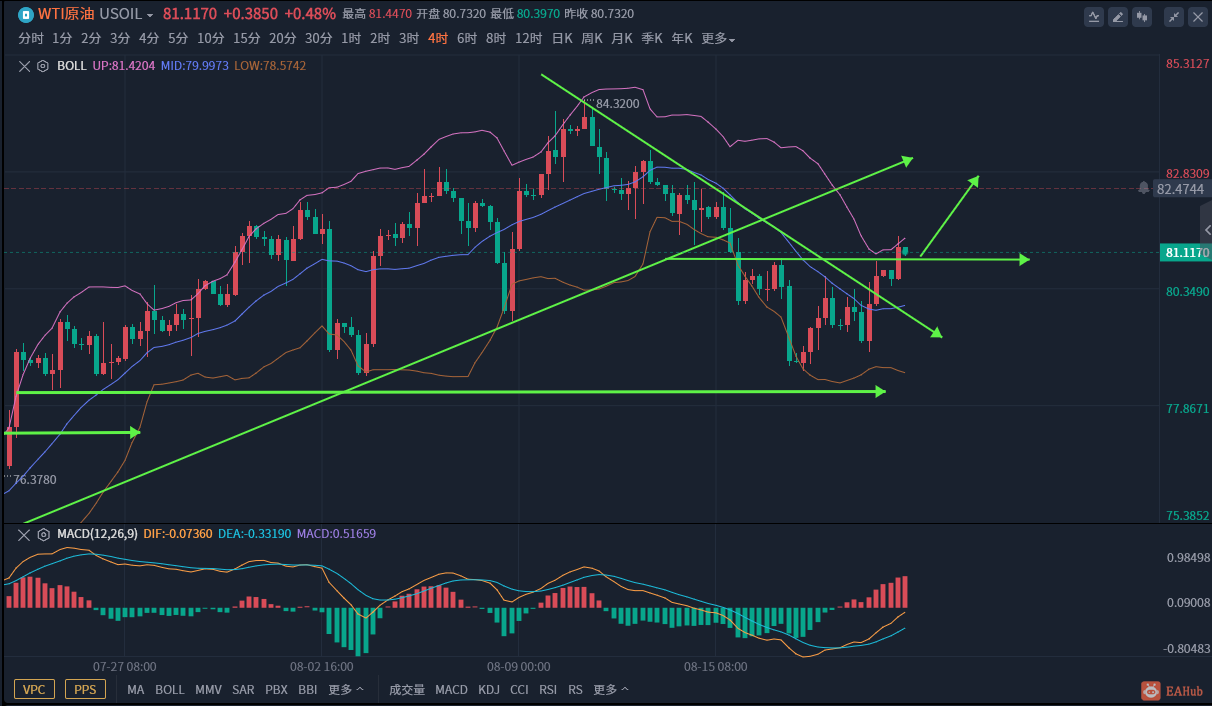Image resolution: width=1212 pixels, height=706 pixels.
Task: Switch to the 5分 timeframe
Action: pos(178,39)
